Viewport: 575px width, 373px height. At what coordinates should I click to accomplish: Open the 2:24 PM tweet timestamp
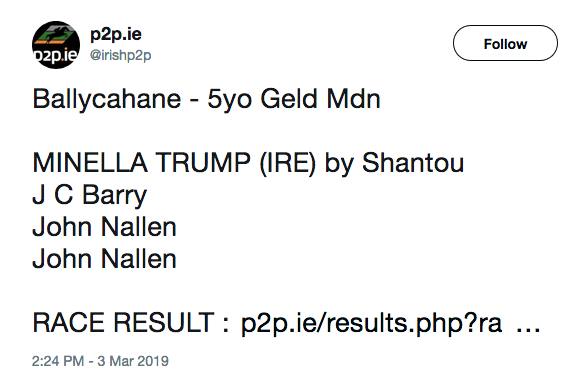coord(58,361)
